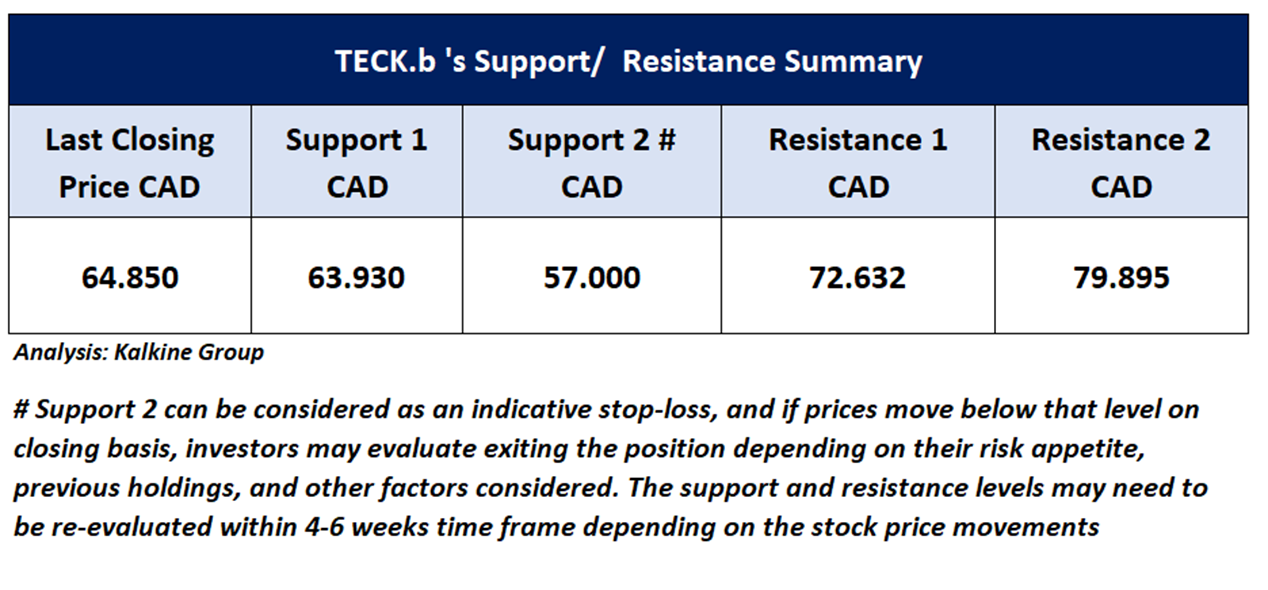
Task: Click the hash symbol starting the footnote
Action: point(22,409)
